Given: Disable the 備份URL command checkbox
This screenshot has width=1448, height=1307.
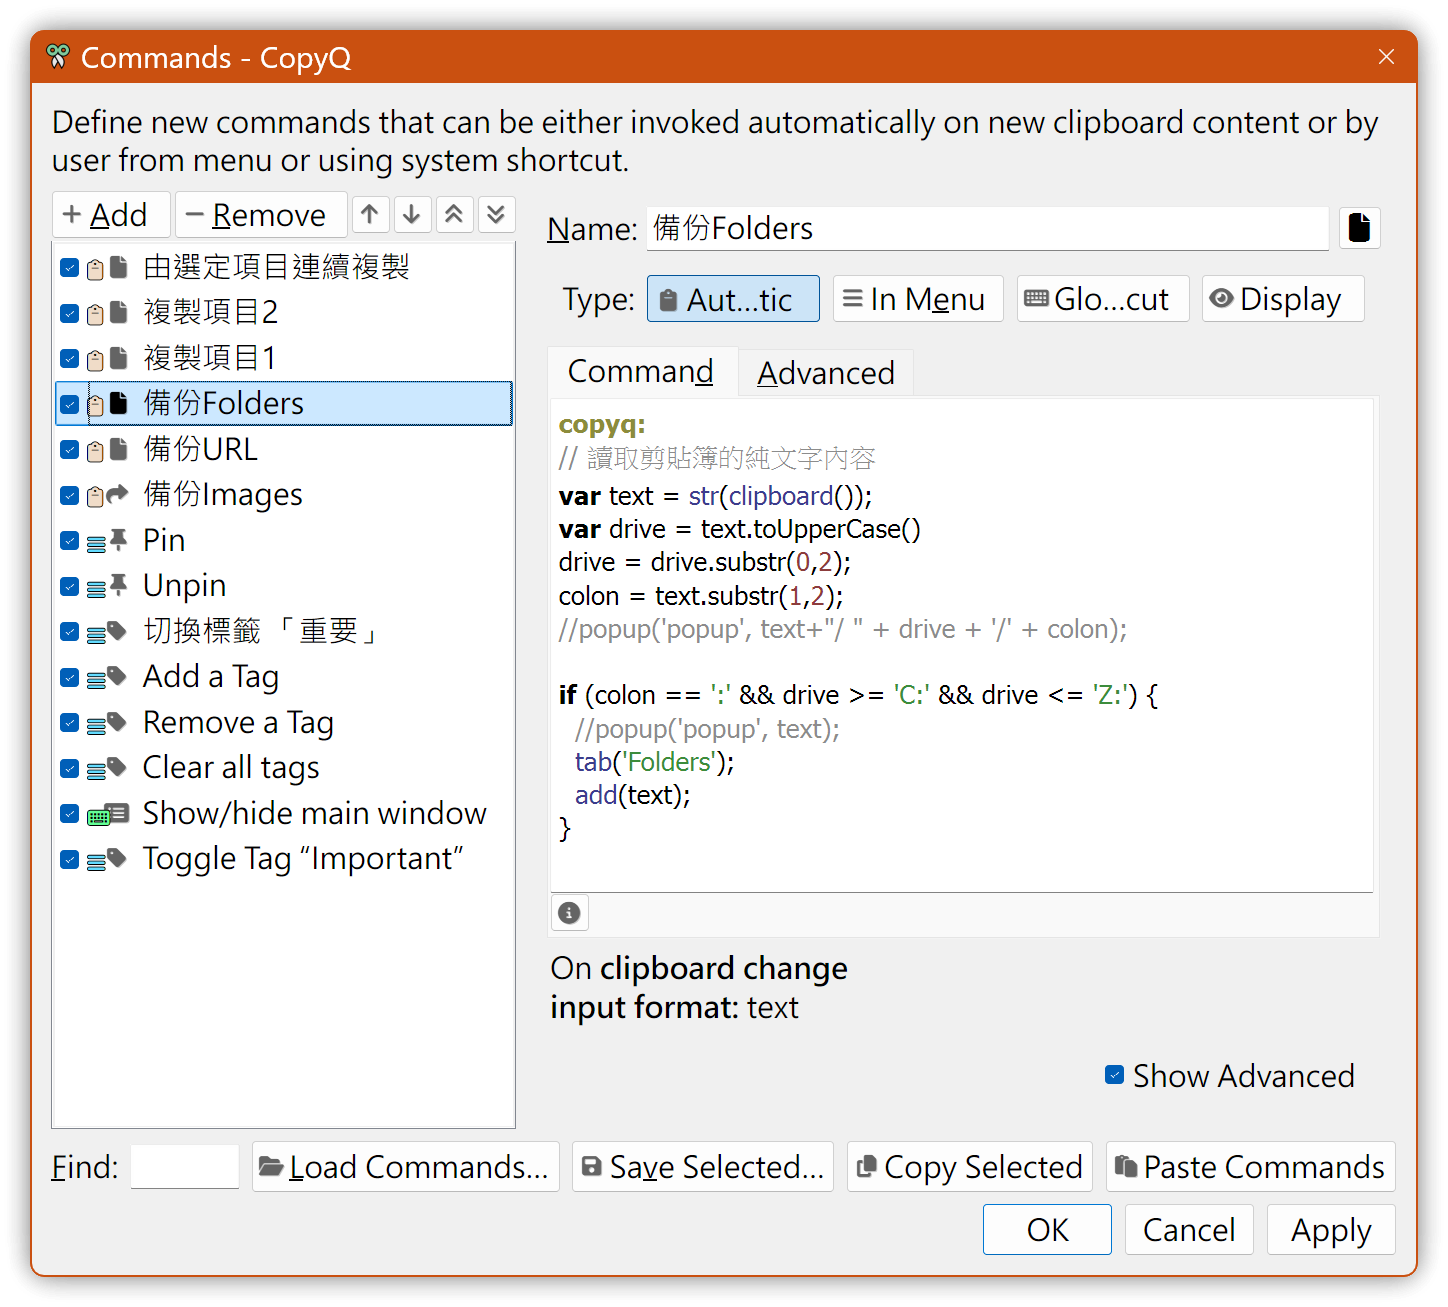Looking at the screenshot, I should coord(70,449).
